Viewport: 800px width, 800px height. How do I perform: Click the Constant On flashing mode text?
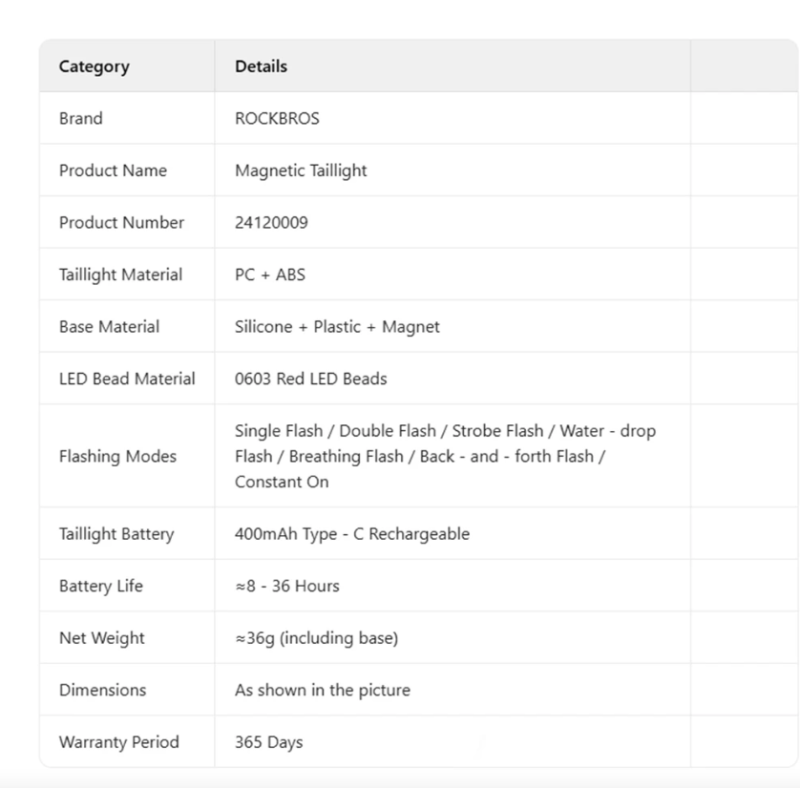282,482
